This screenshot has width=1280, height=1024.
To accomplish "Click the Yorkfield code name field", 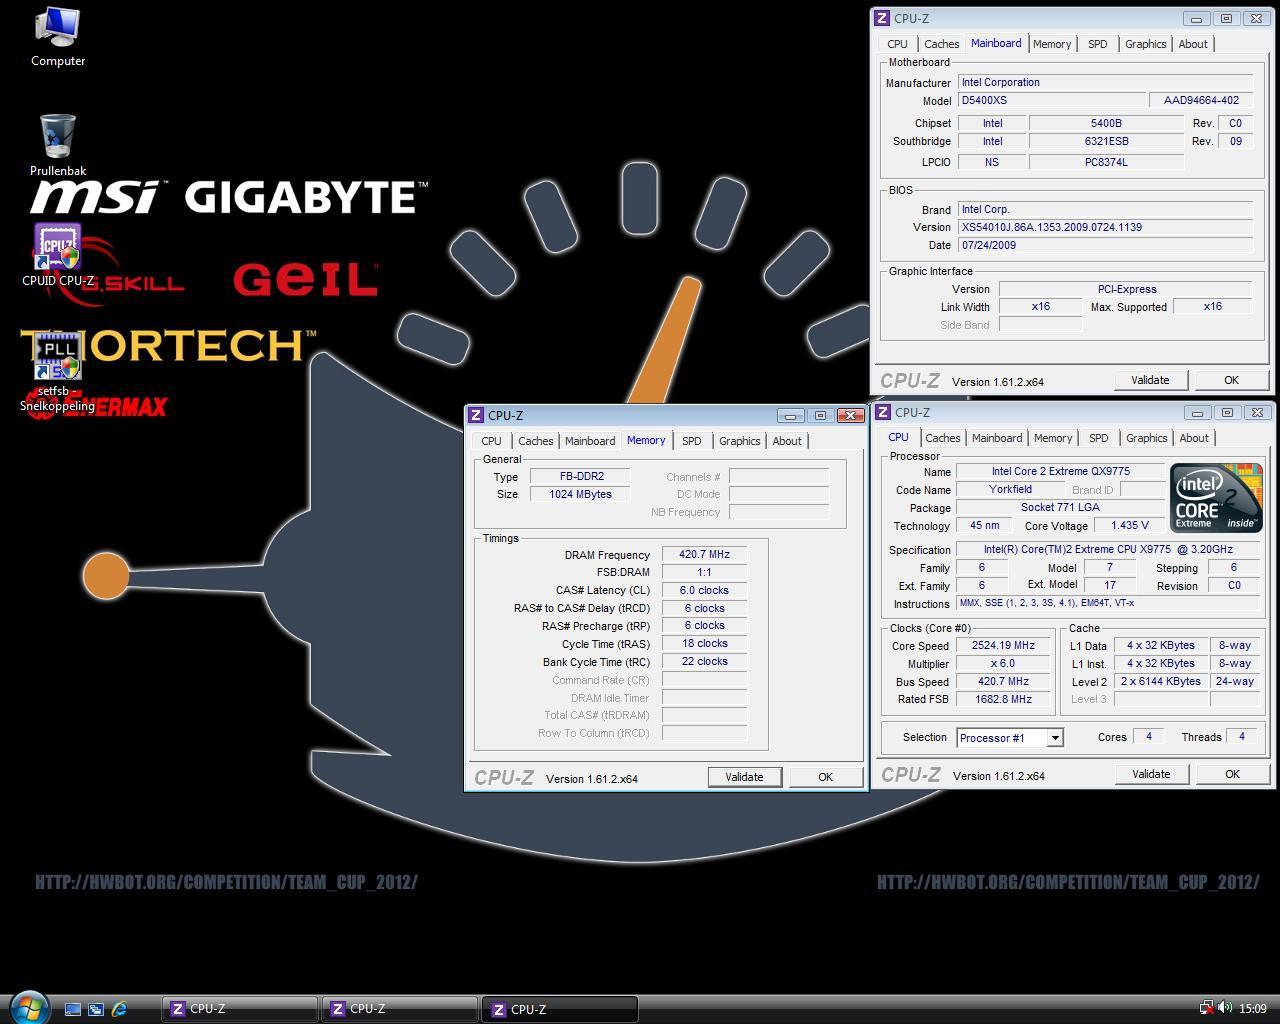I will [x=1010, y=489].
